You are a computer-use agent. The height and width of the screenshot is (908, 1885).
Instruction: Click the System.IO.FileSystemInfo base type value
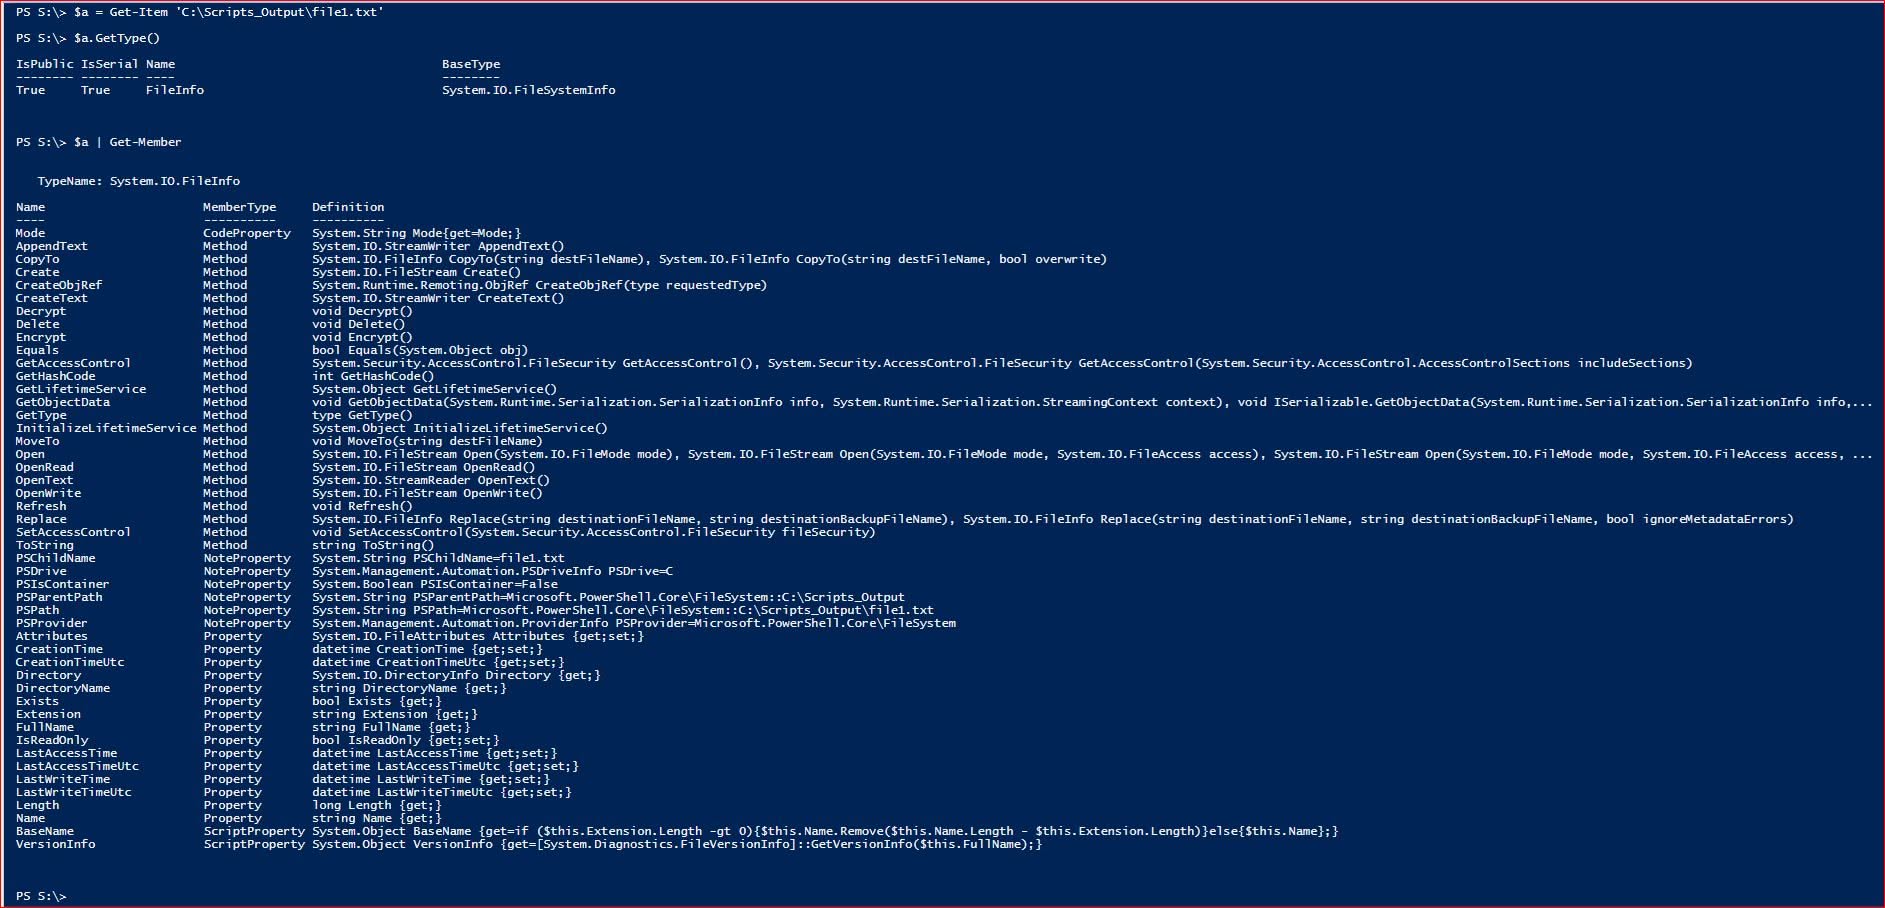point(529,90)
